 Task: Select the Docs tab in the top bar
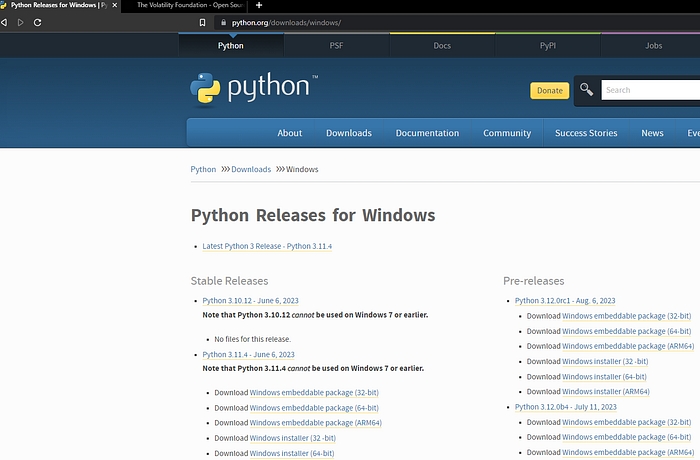442,45
